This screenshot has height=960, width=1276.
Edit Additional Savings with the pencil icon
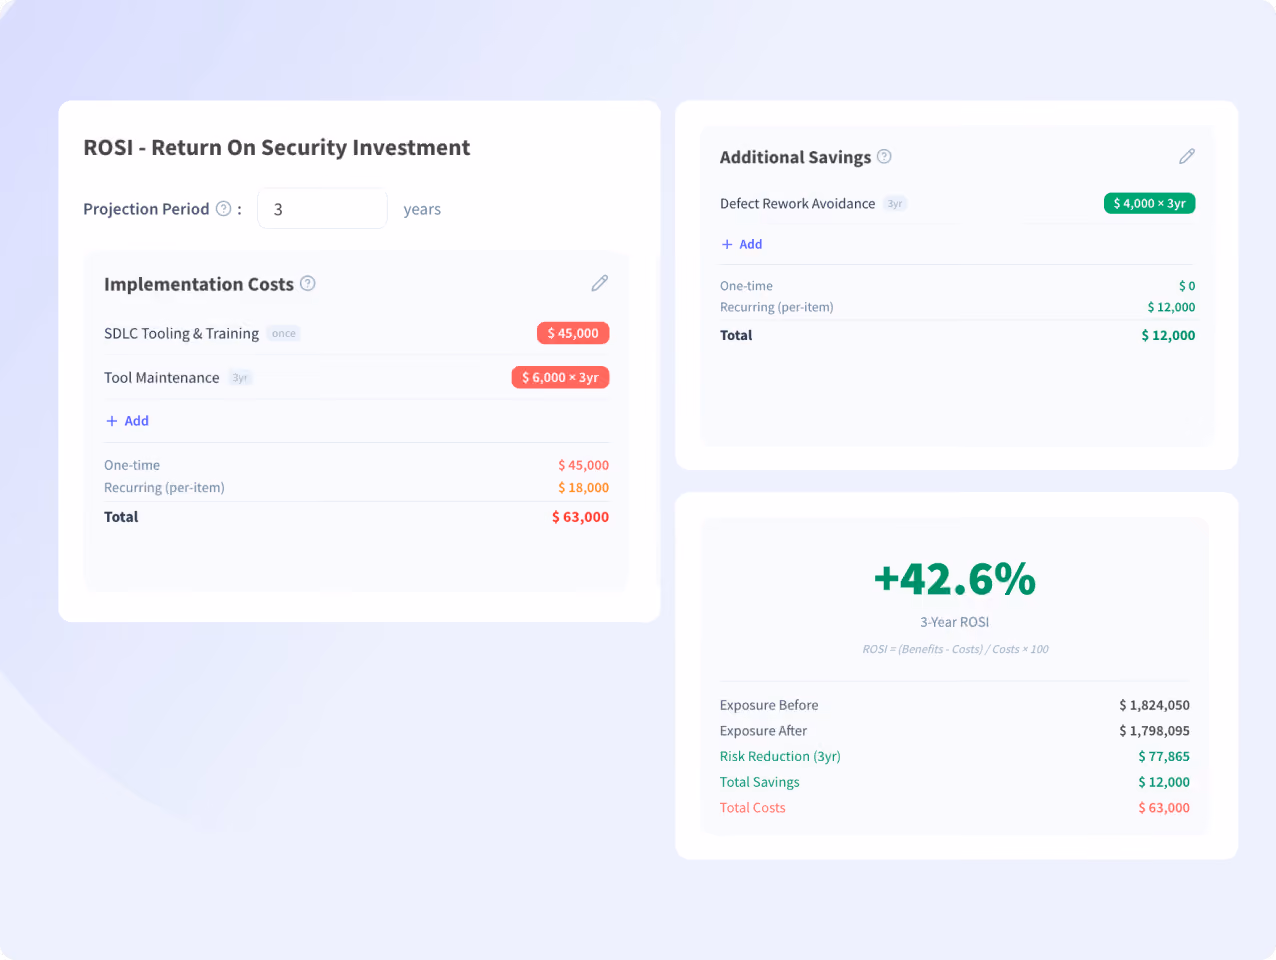pyautogui.click(x=1187, y=156)
